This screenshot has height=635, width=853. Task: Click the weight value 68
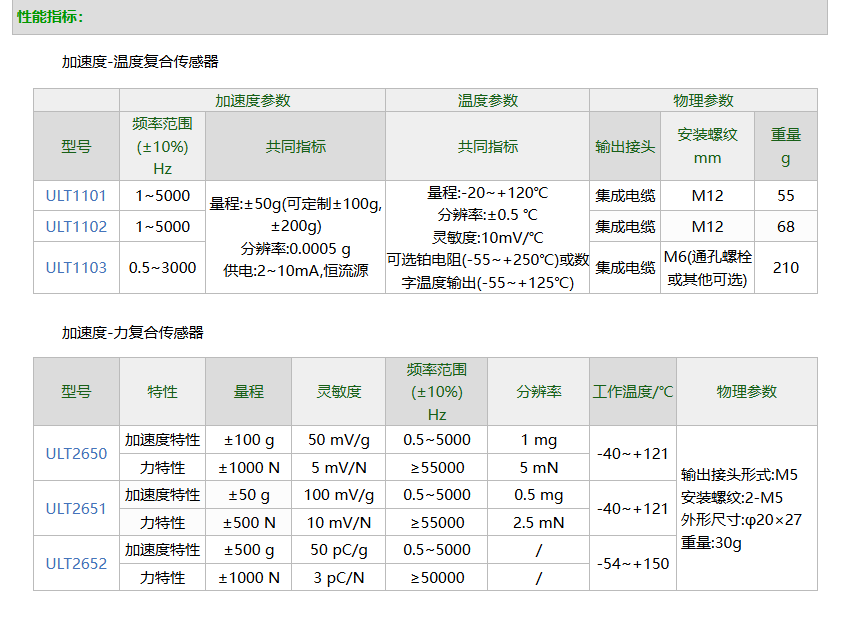[786, 227]
